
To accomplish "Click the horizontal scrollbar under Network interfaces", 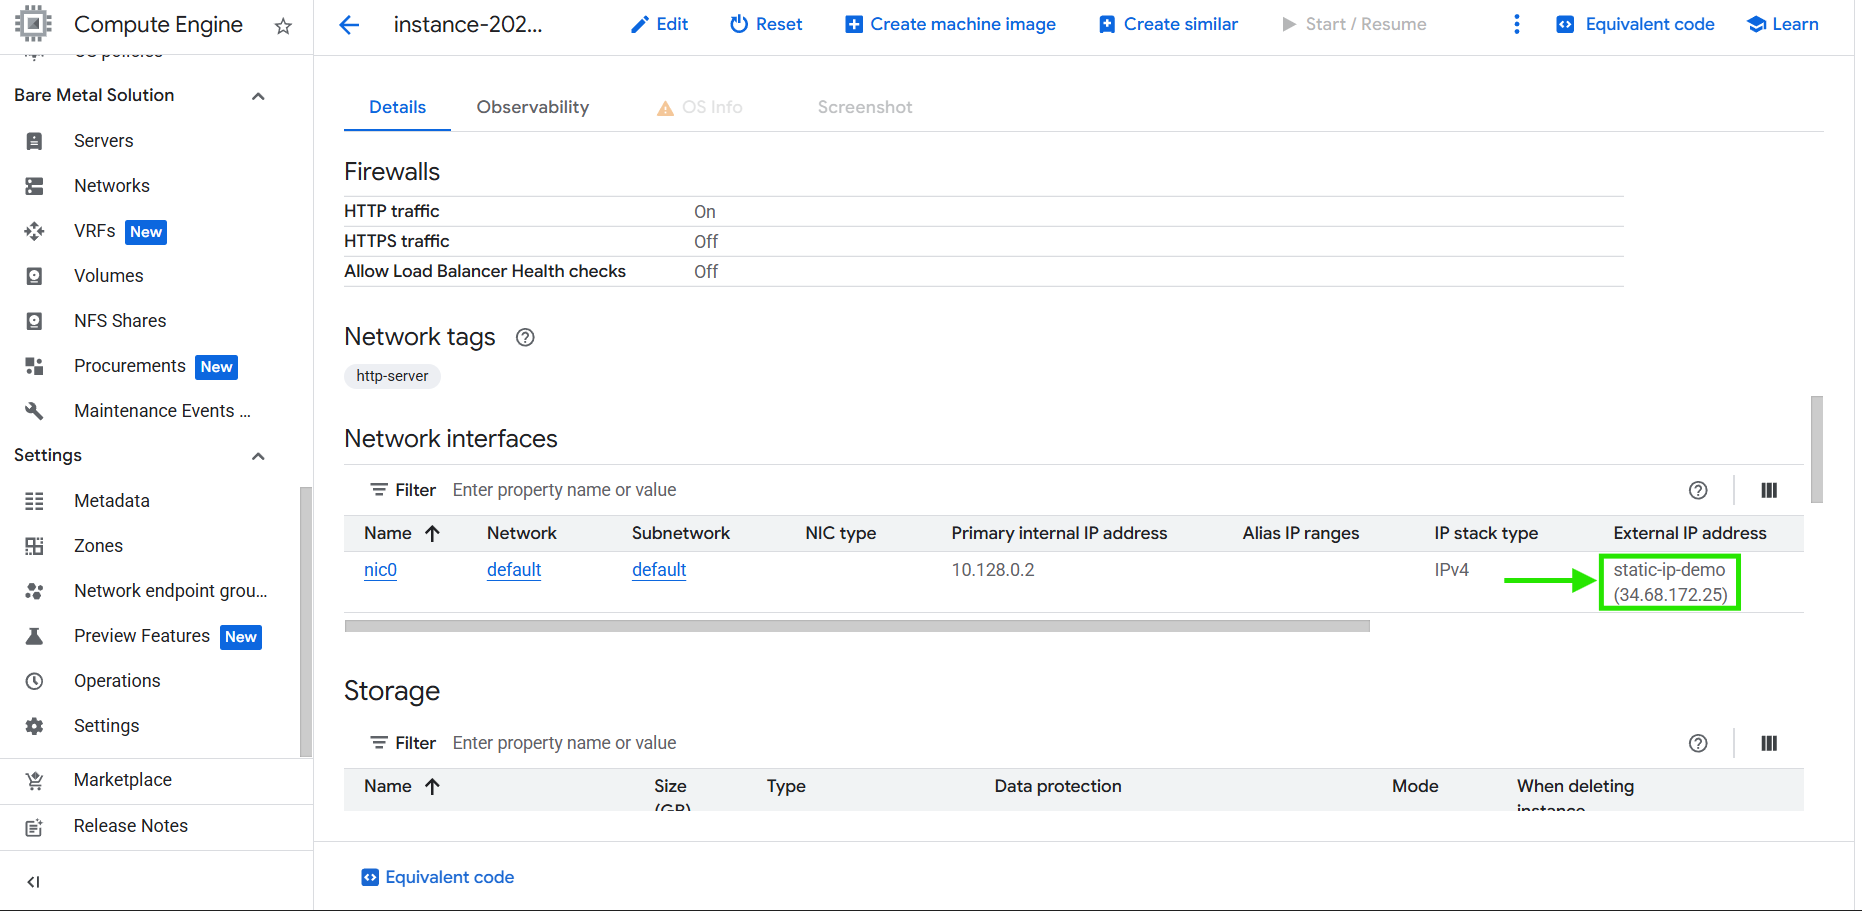I will pos(856,626).
